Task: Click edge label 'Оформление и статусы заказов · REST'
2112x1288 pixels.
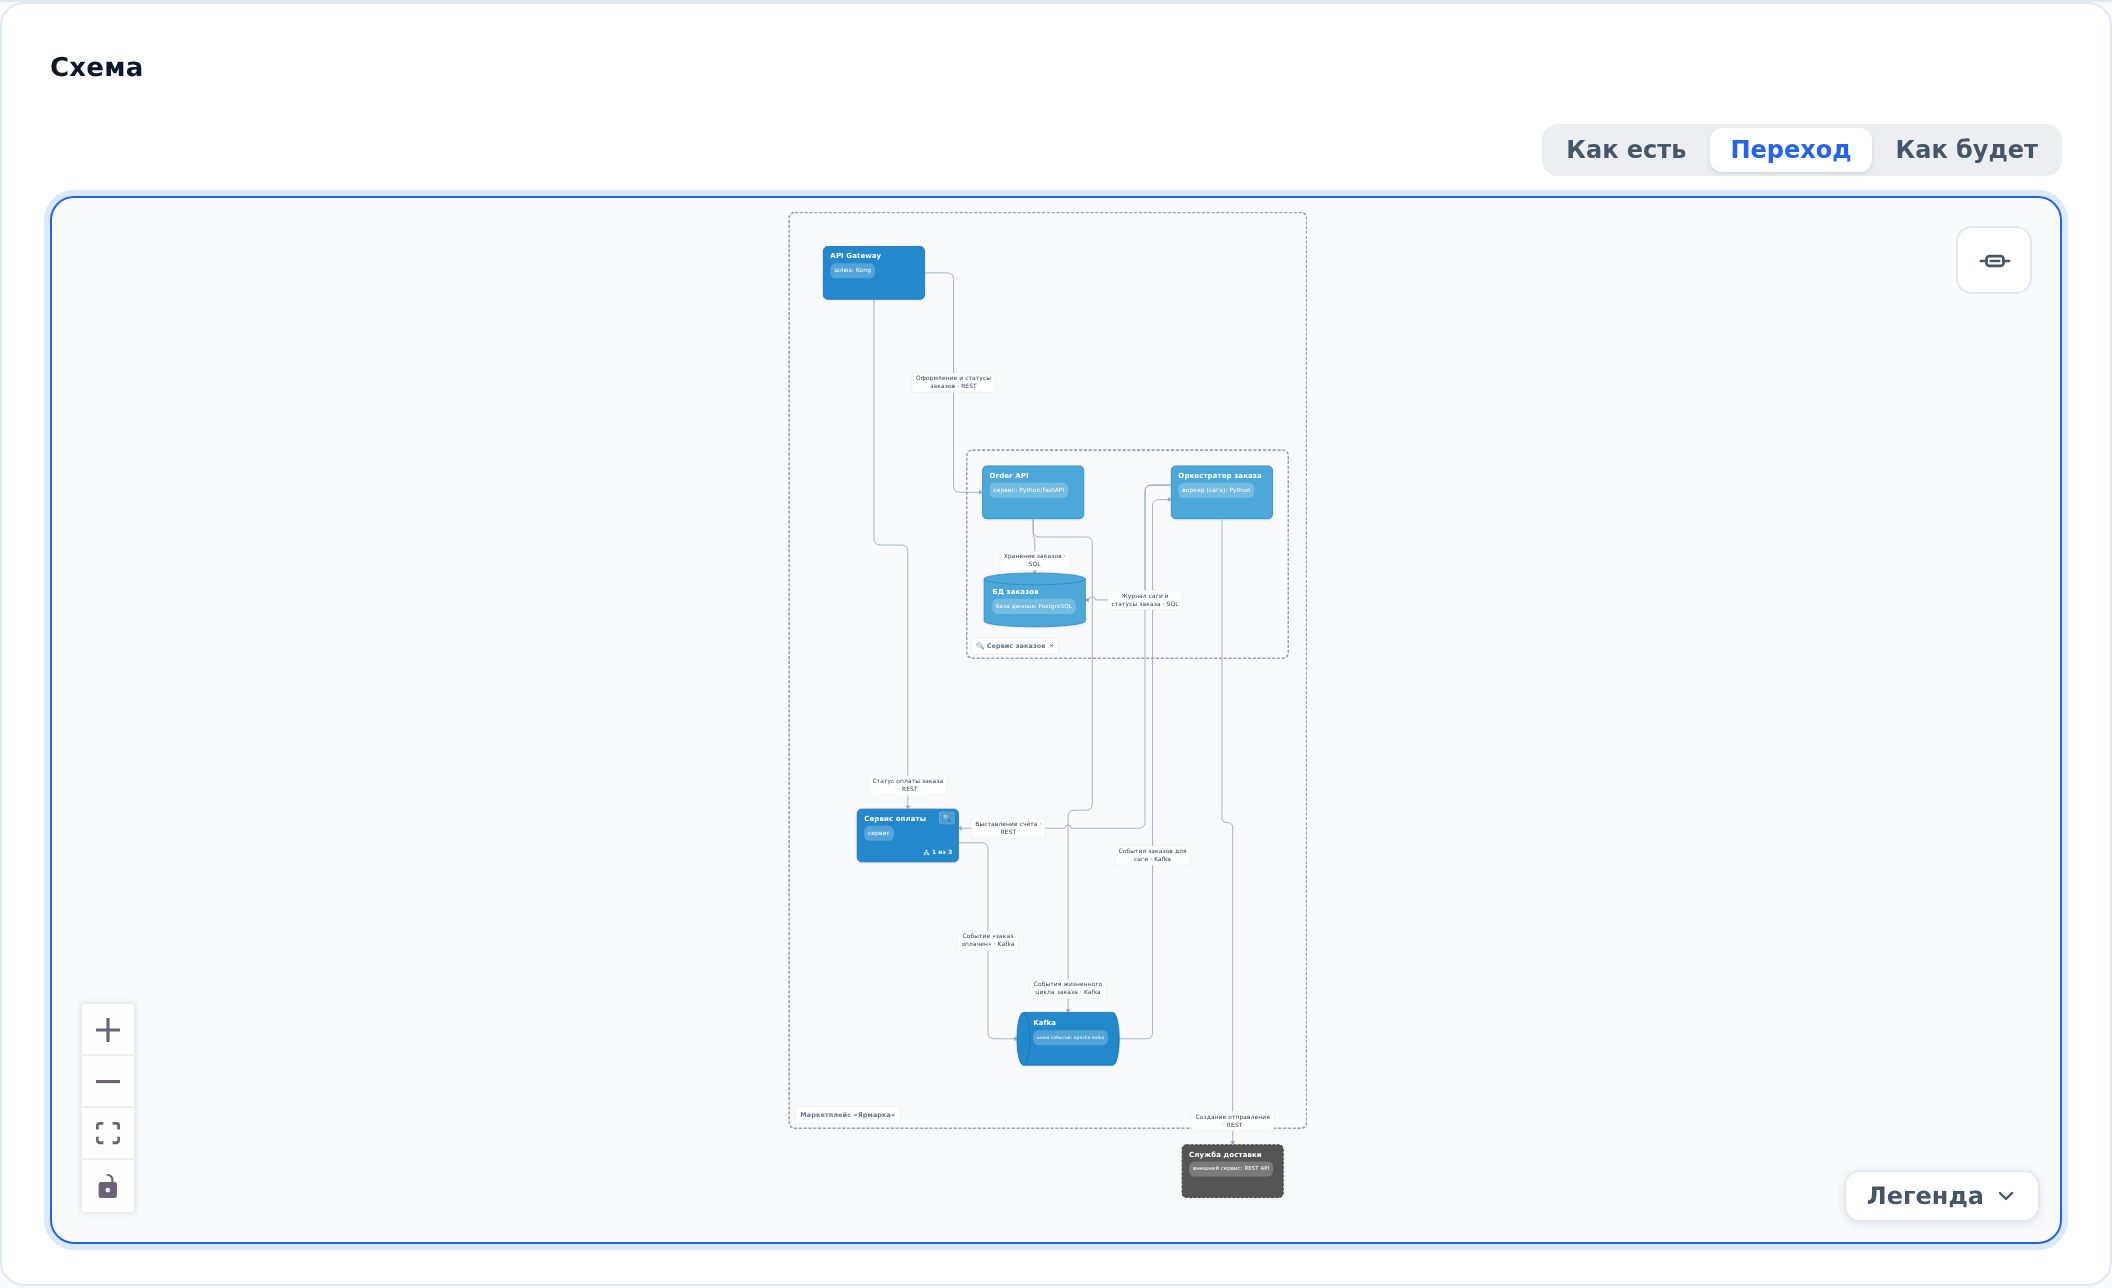Action: (954, 382)
